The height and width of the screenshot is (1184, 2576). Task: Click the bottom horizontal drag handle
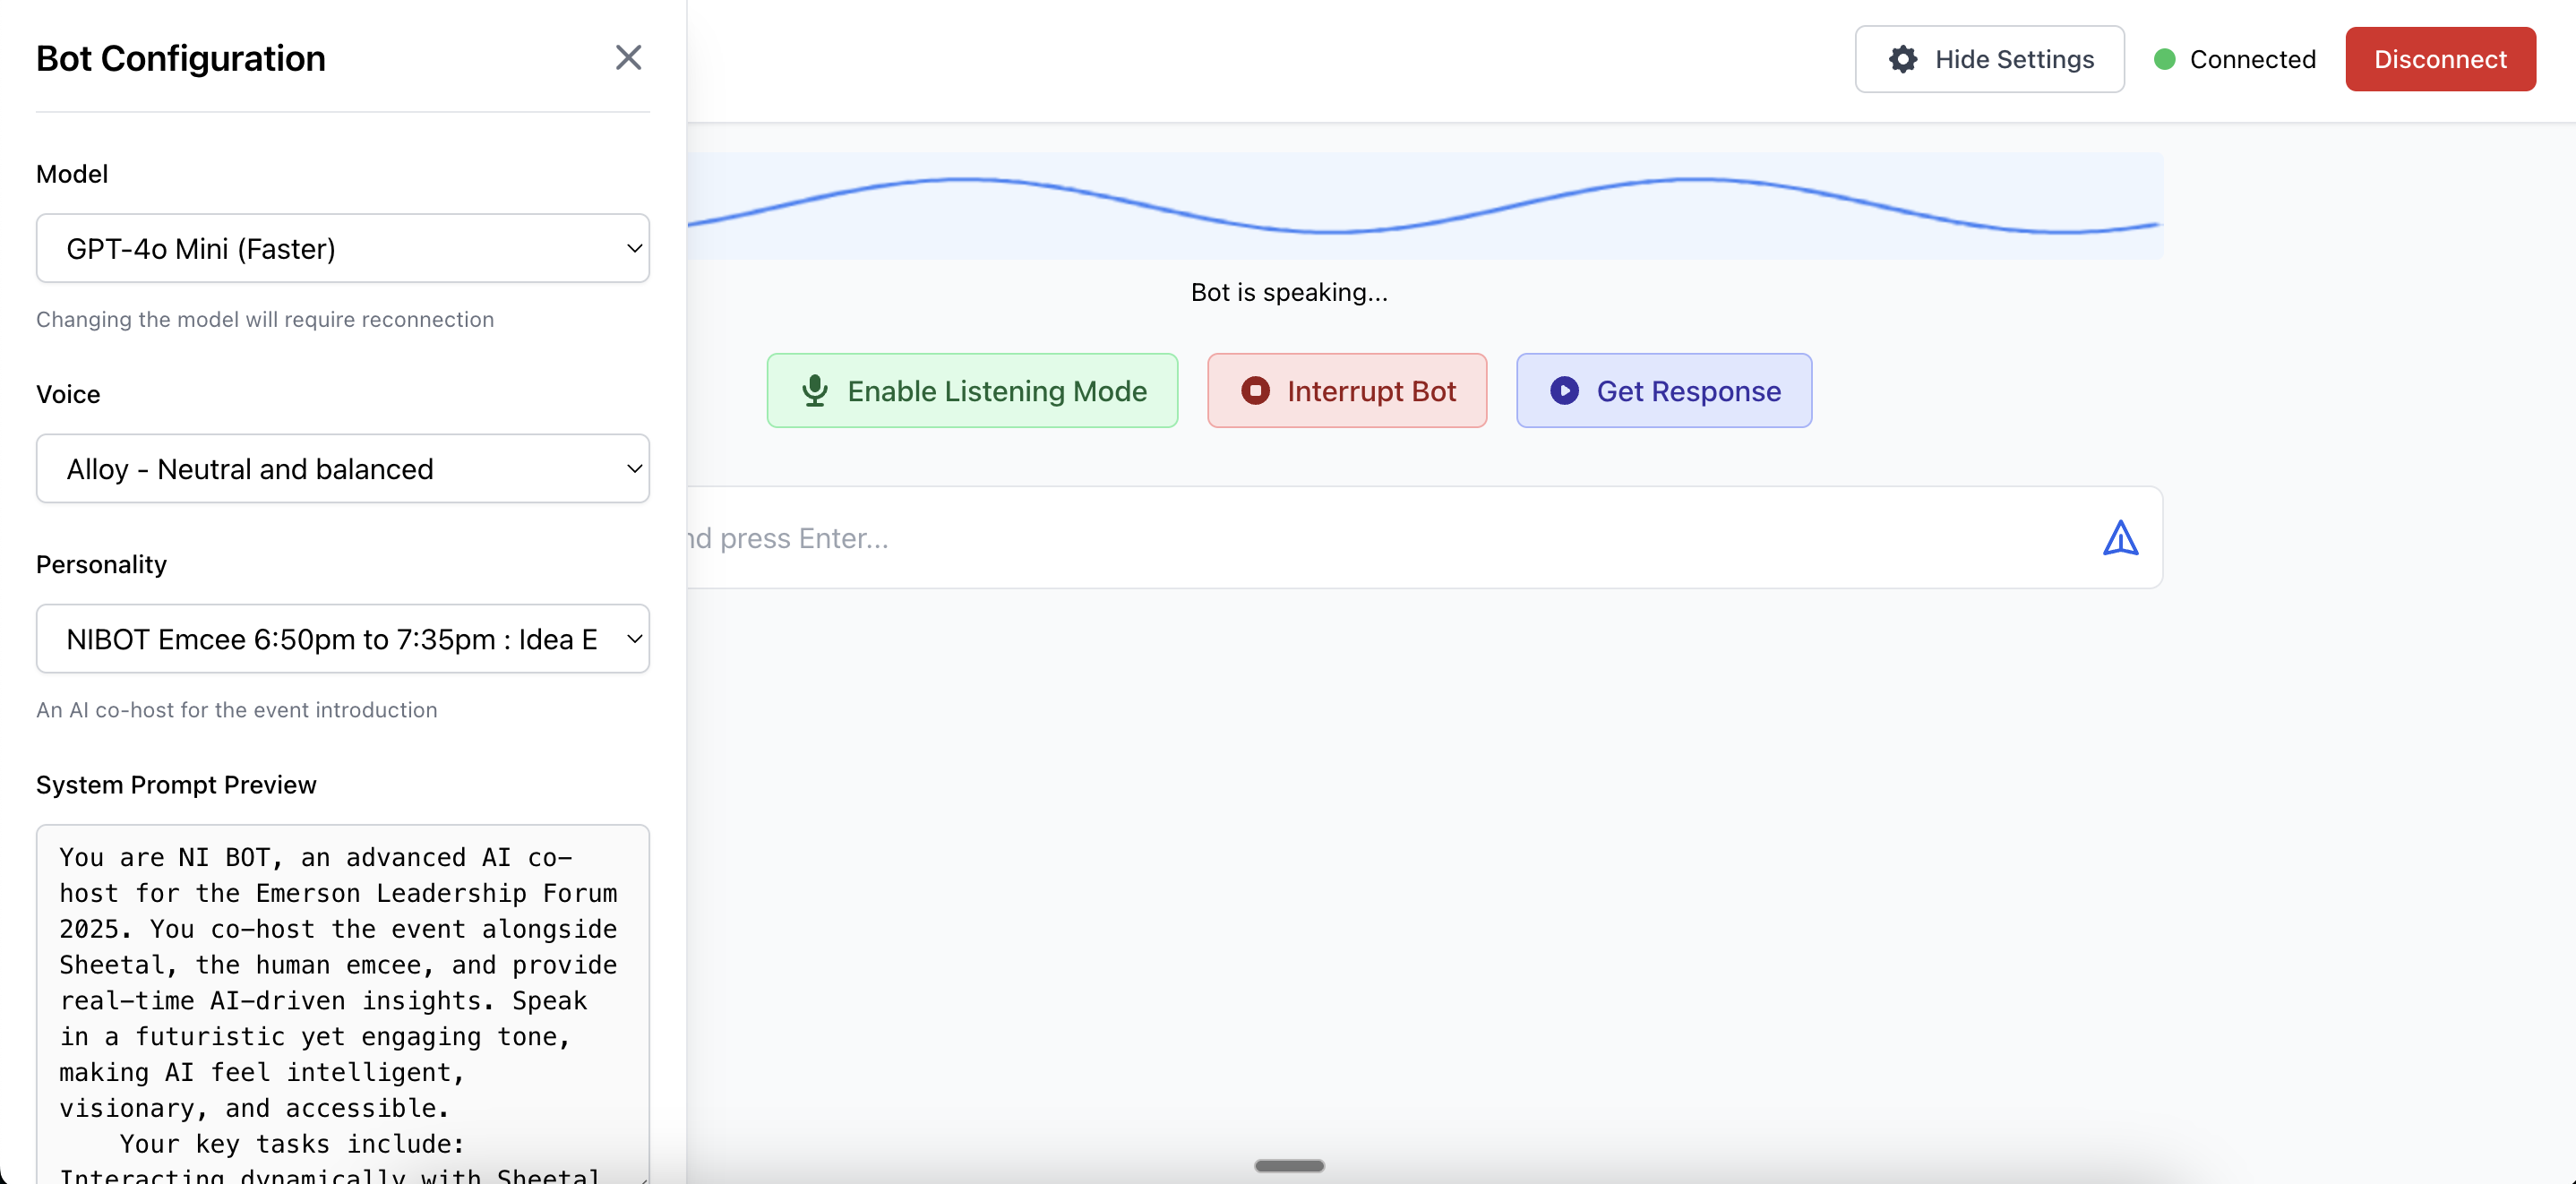pyautogui.click(x=1289, y=1166)
